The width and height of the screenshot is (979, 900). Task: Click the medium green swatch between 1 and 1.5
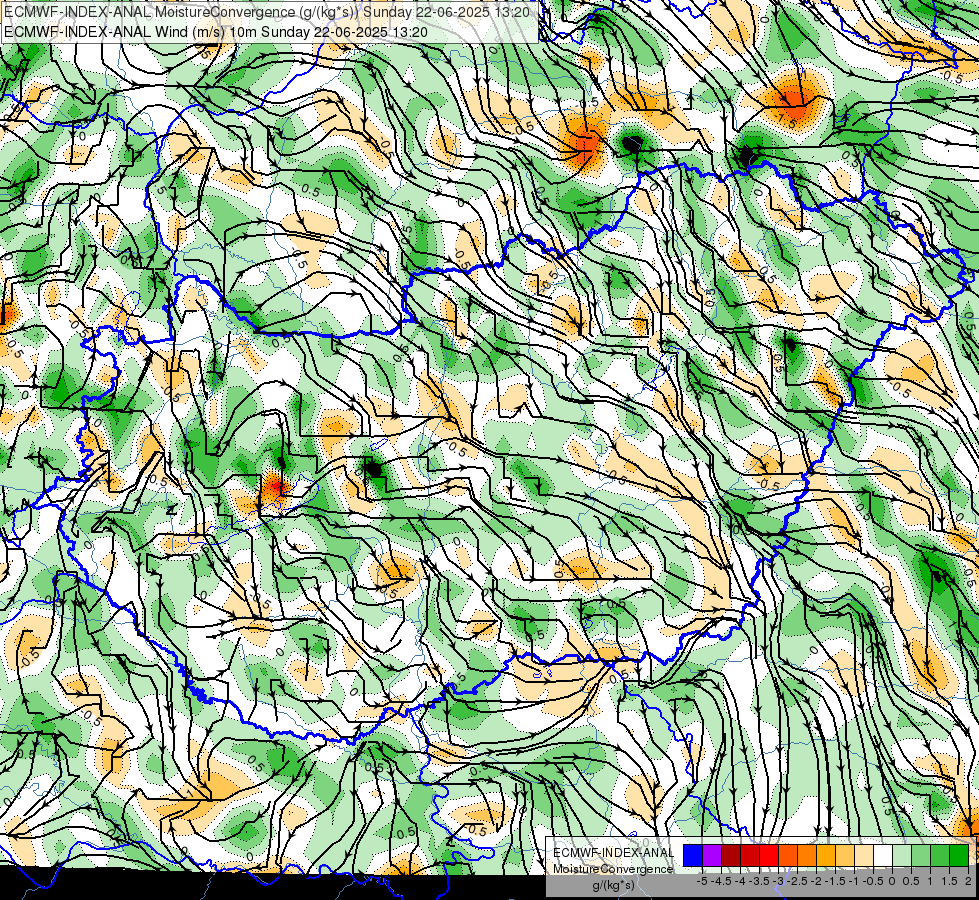tap(940, 855)
